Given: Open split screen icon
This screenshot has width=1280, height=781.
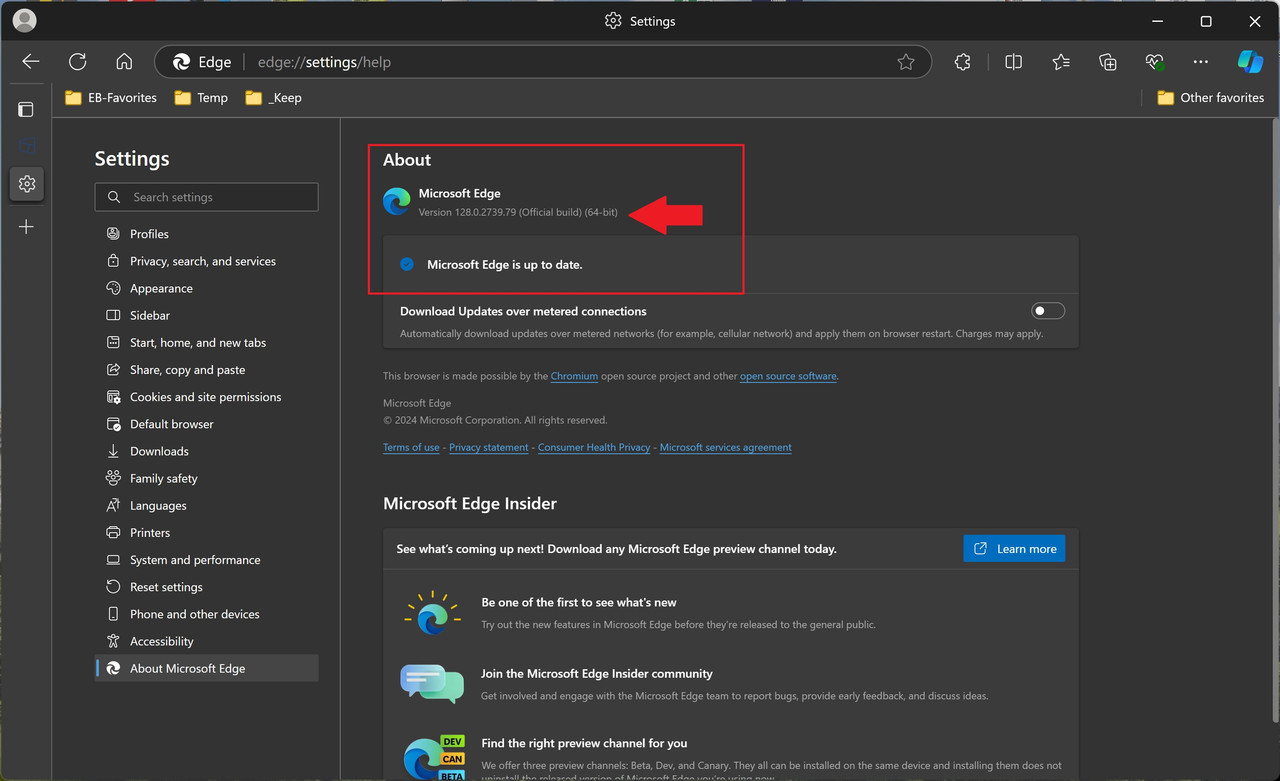Looking at the screenshot, I should click(x=1013, y=62).
